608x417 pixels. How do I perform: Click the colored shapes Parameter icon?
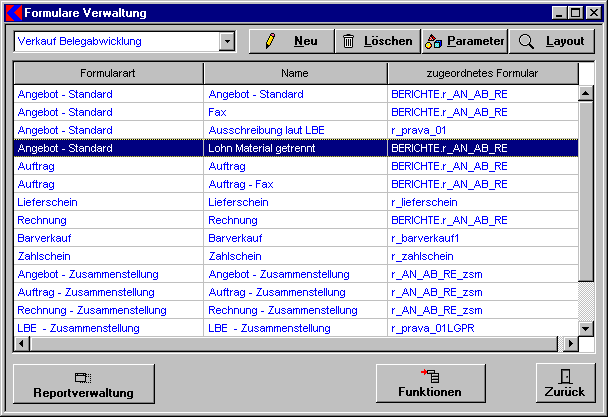click(x=433, y=41)
